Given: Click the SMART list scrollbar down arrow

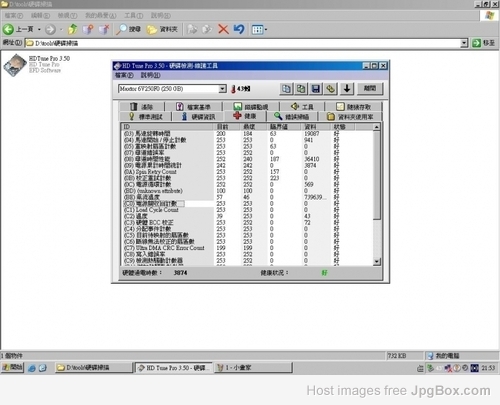Looking at the screenshot, I should click(377, 262).
